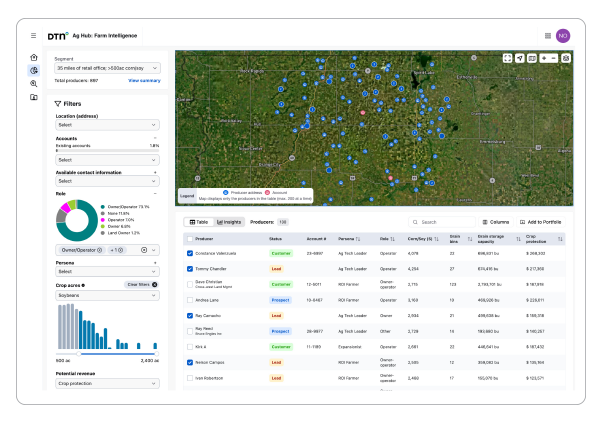Click the upper crop acres slider handle
The width and height of the screenshot is (602, 424).
point(156,354)
